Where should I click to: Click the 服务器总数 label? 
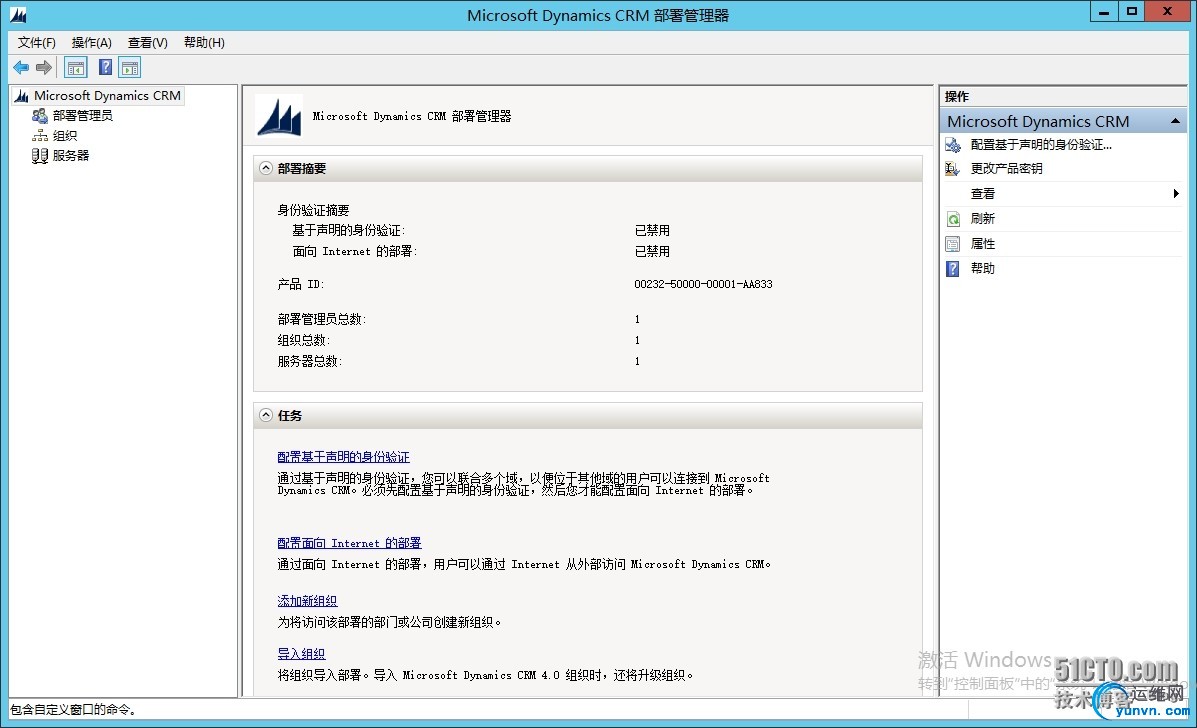pos(309,361)
